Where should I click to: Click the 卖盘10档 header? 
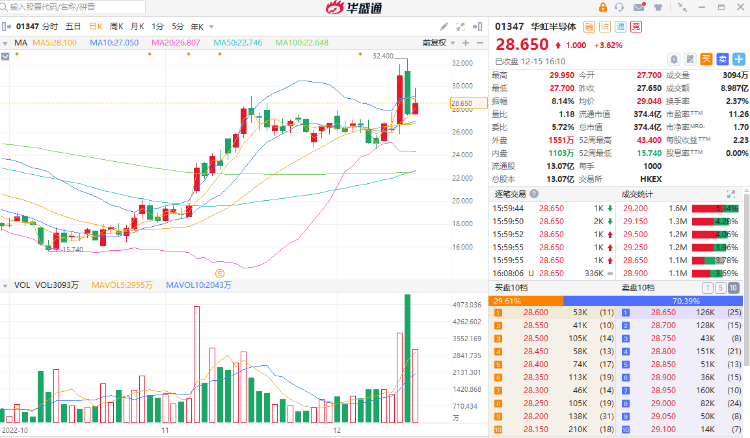[x=638, y=288]
